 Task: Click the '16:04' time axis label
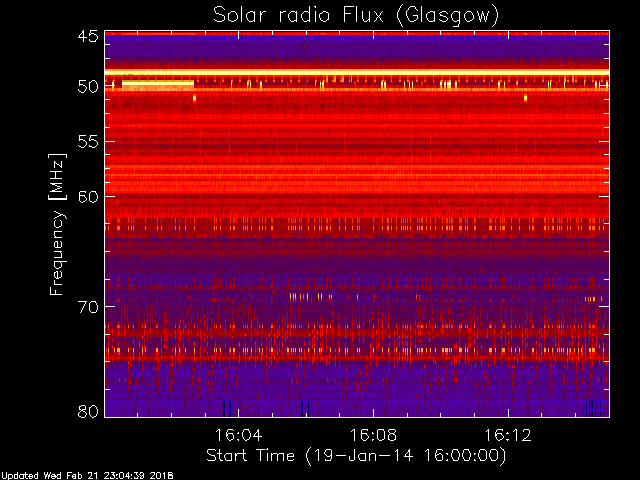(x=238, y=435)
